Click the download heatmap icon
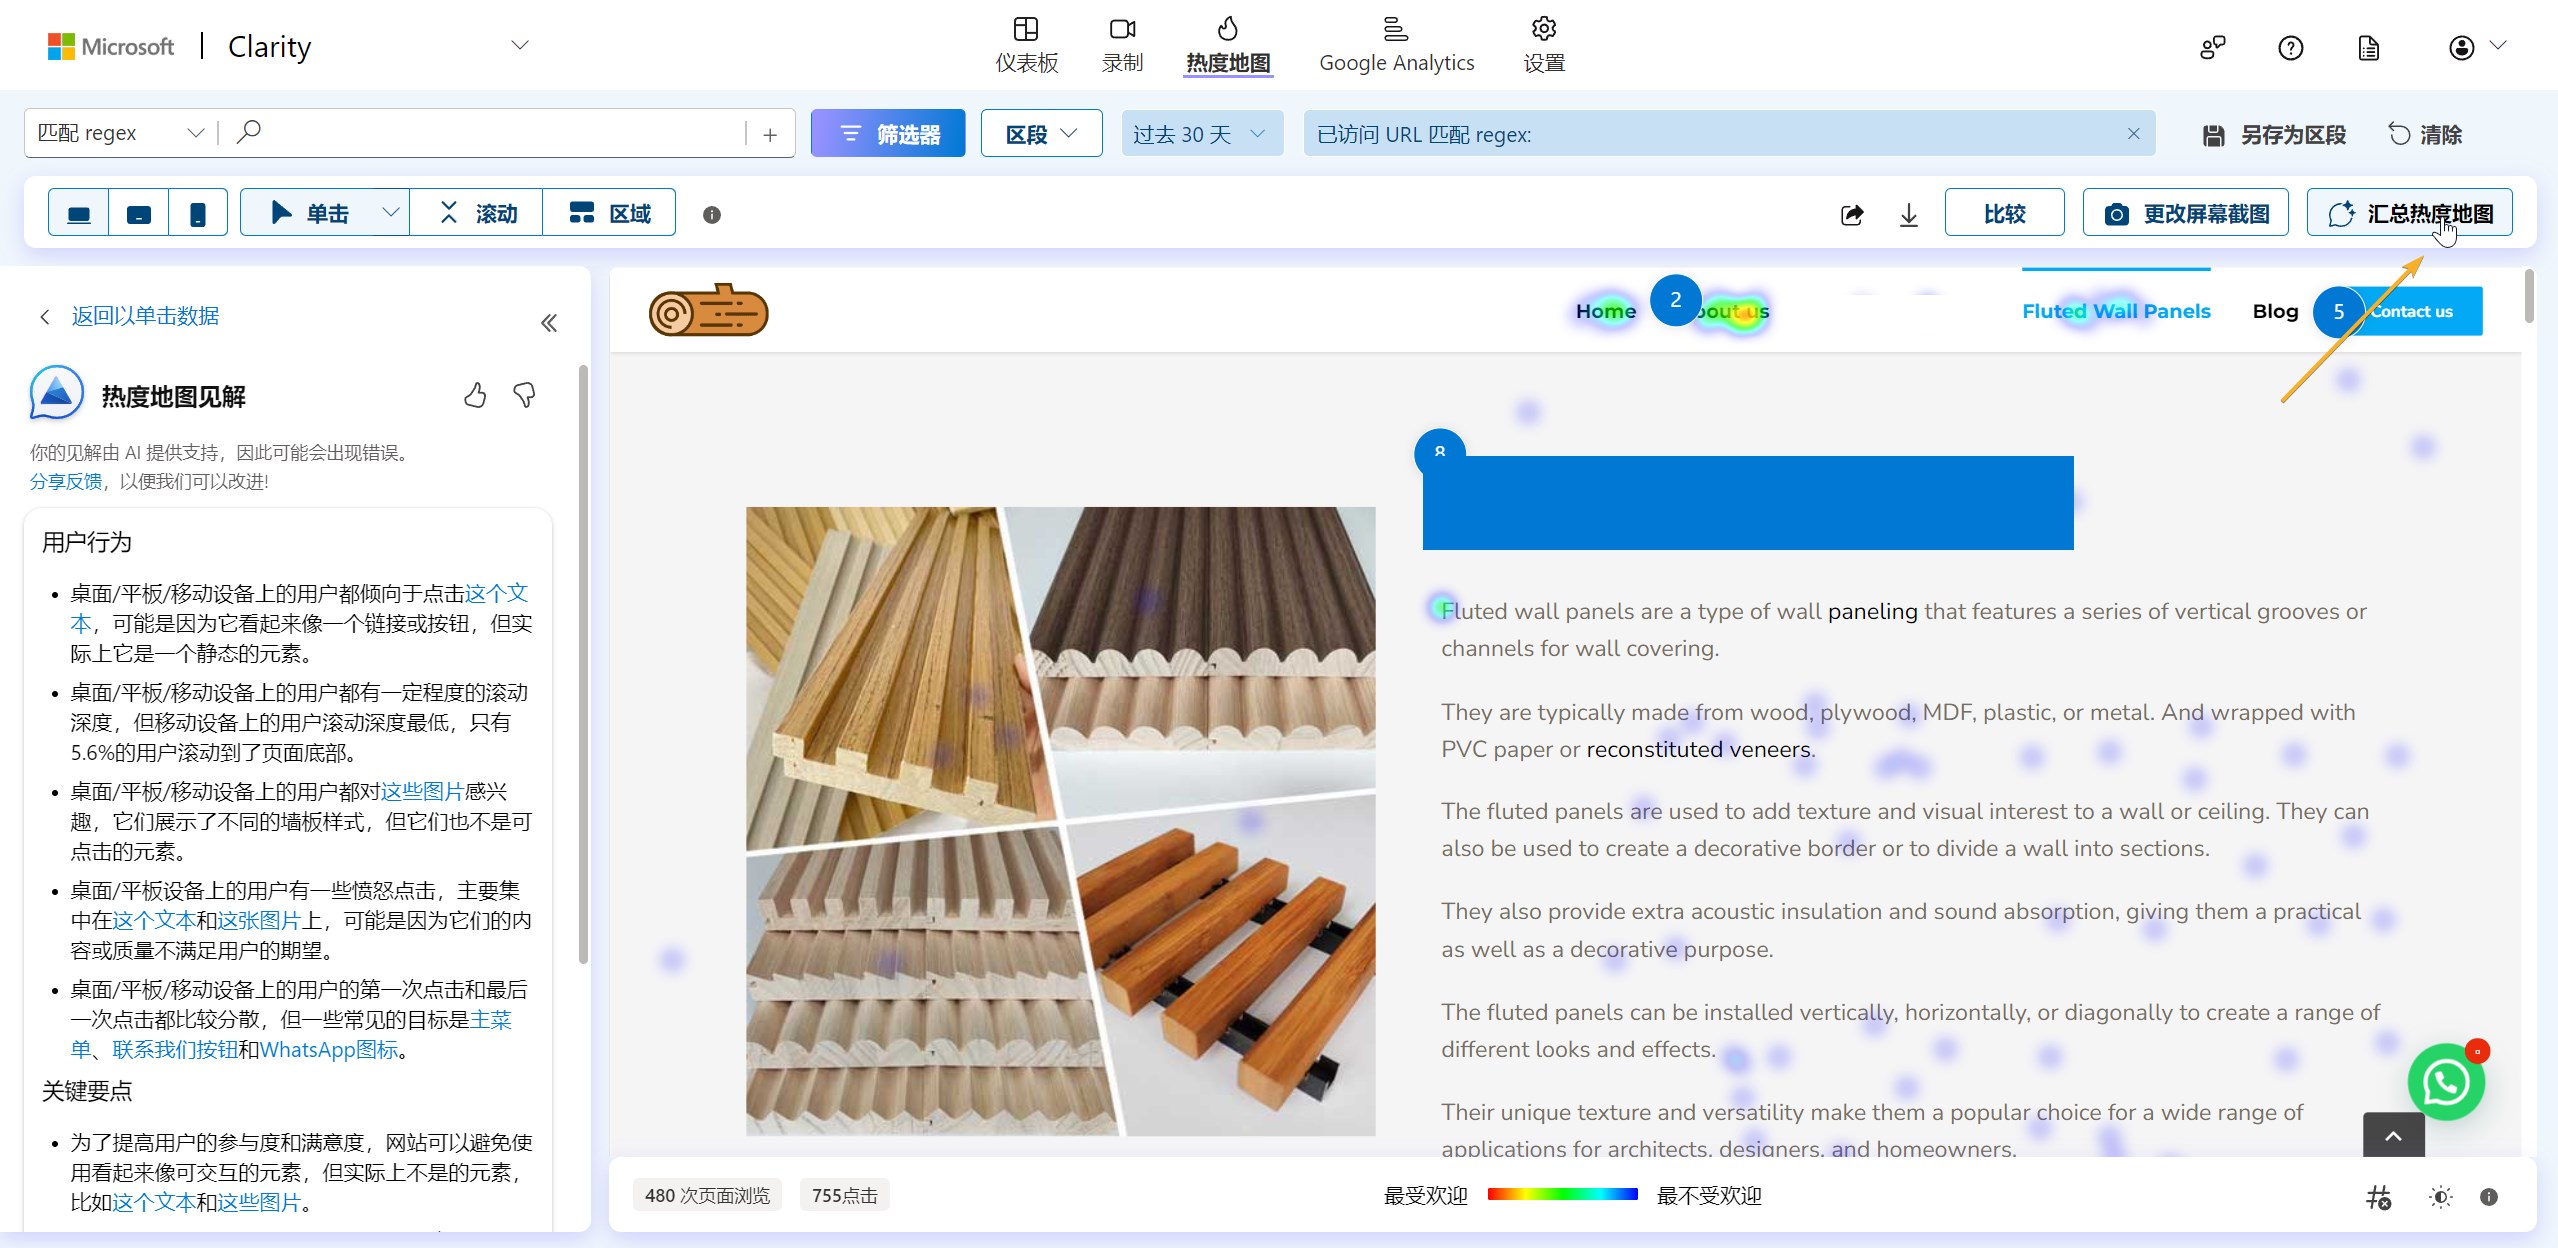This screenshot has width=2558, height=1248. (x=1908, y=214)
